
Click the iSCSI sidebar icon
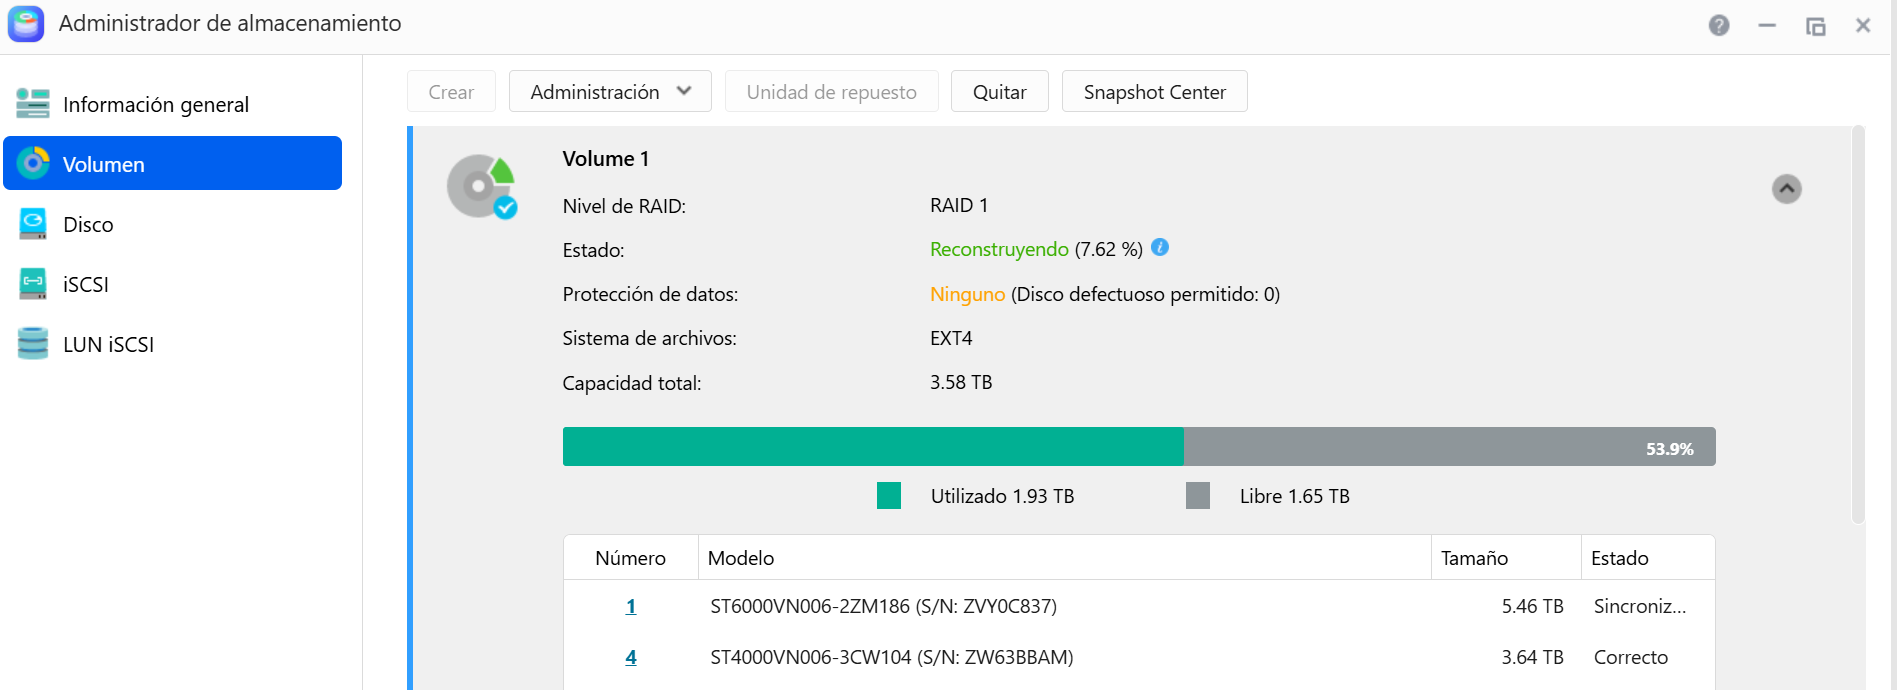pyautogui.click(x=33, y=284)
